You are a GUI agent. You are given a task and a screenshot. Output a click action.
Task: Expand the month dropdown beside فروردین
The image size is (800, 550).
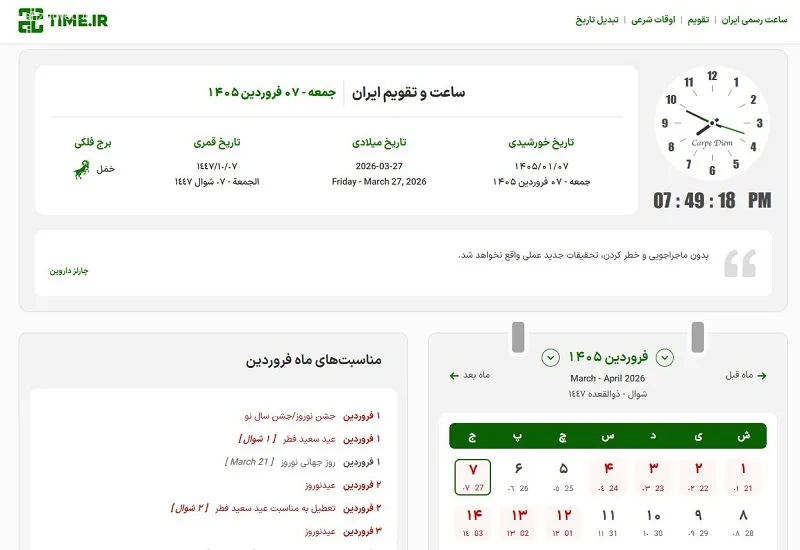pos(664,358)
